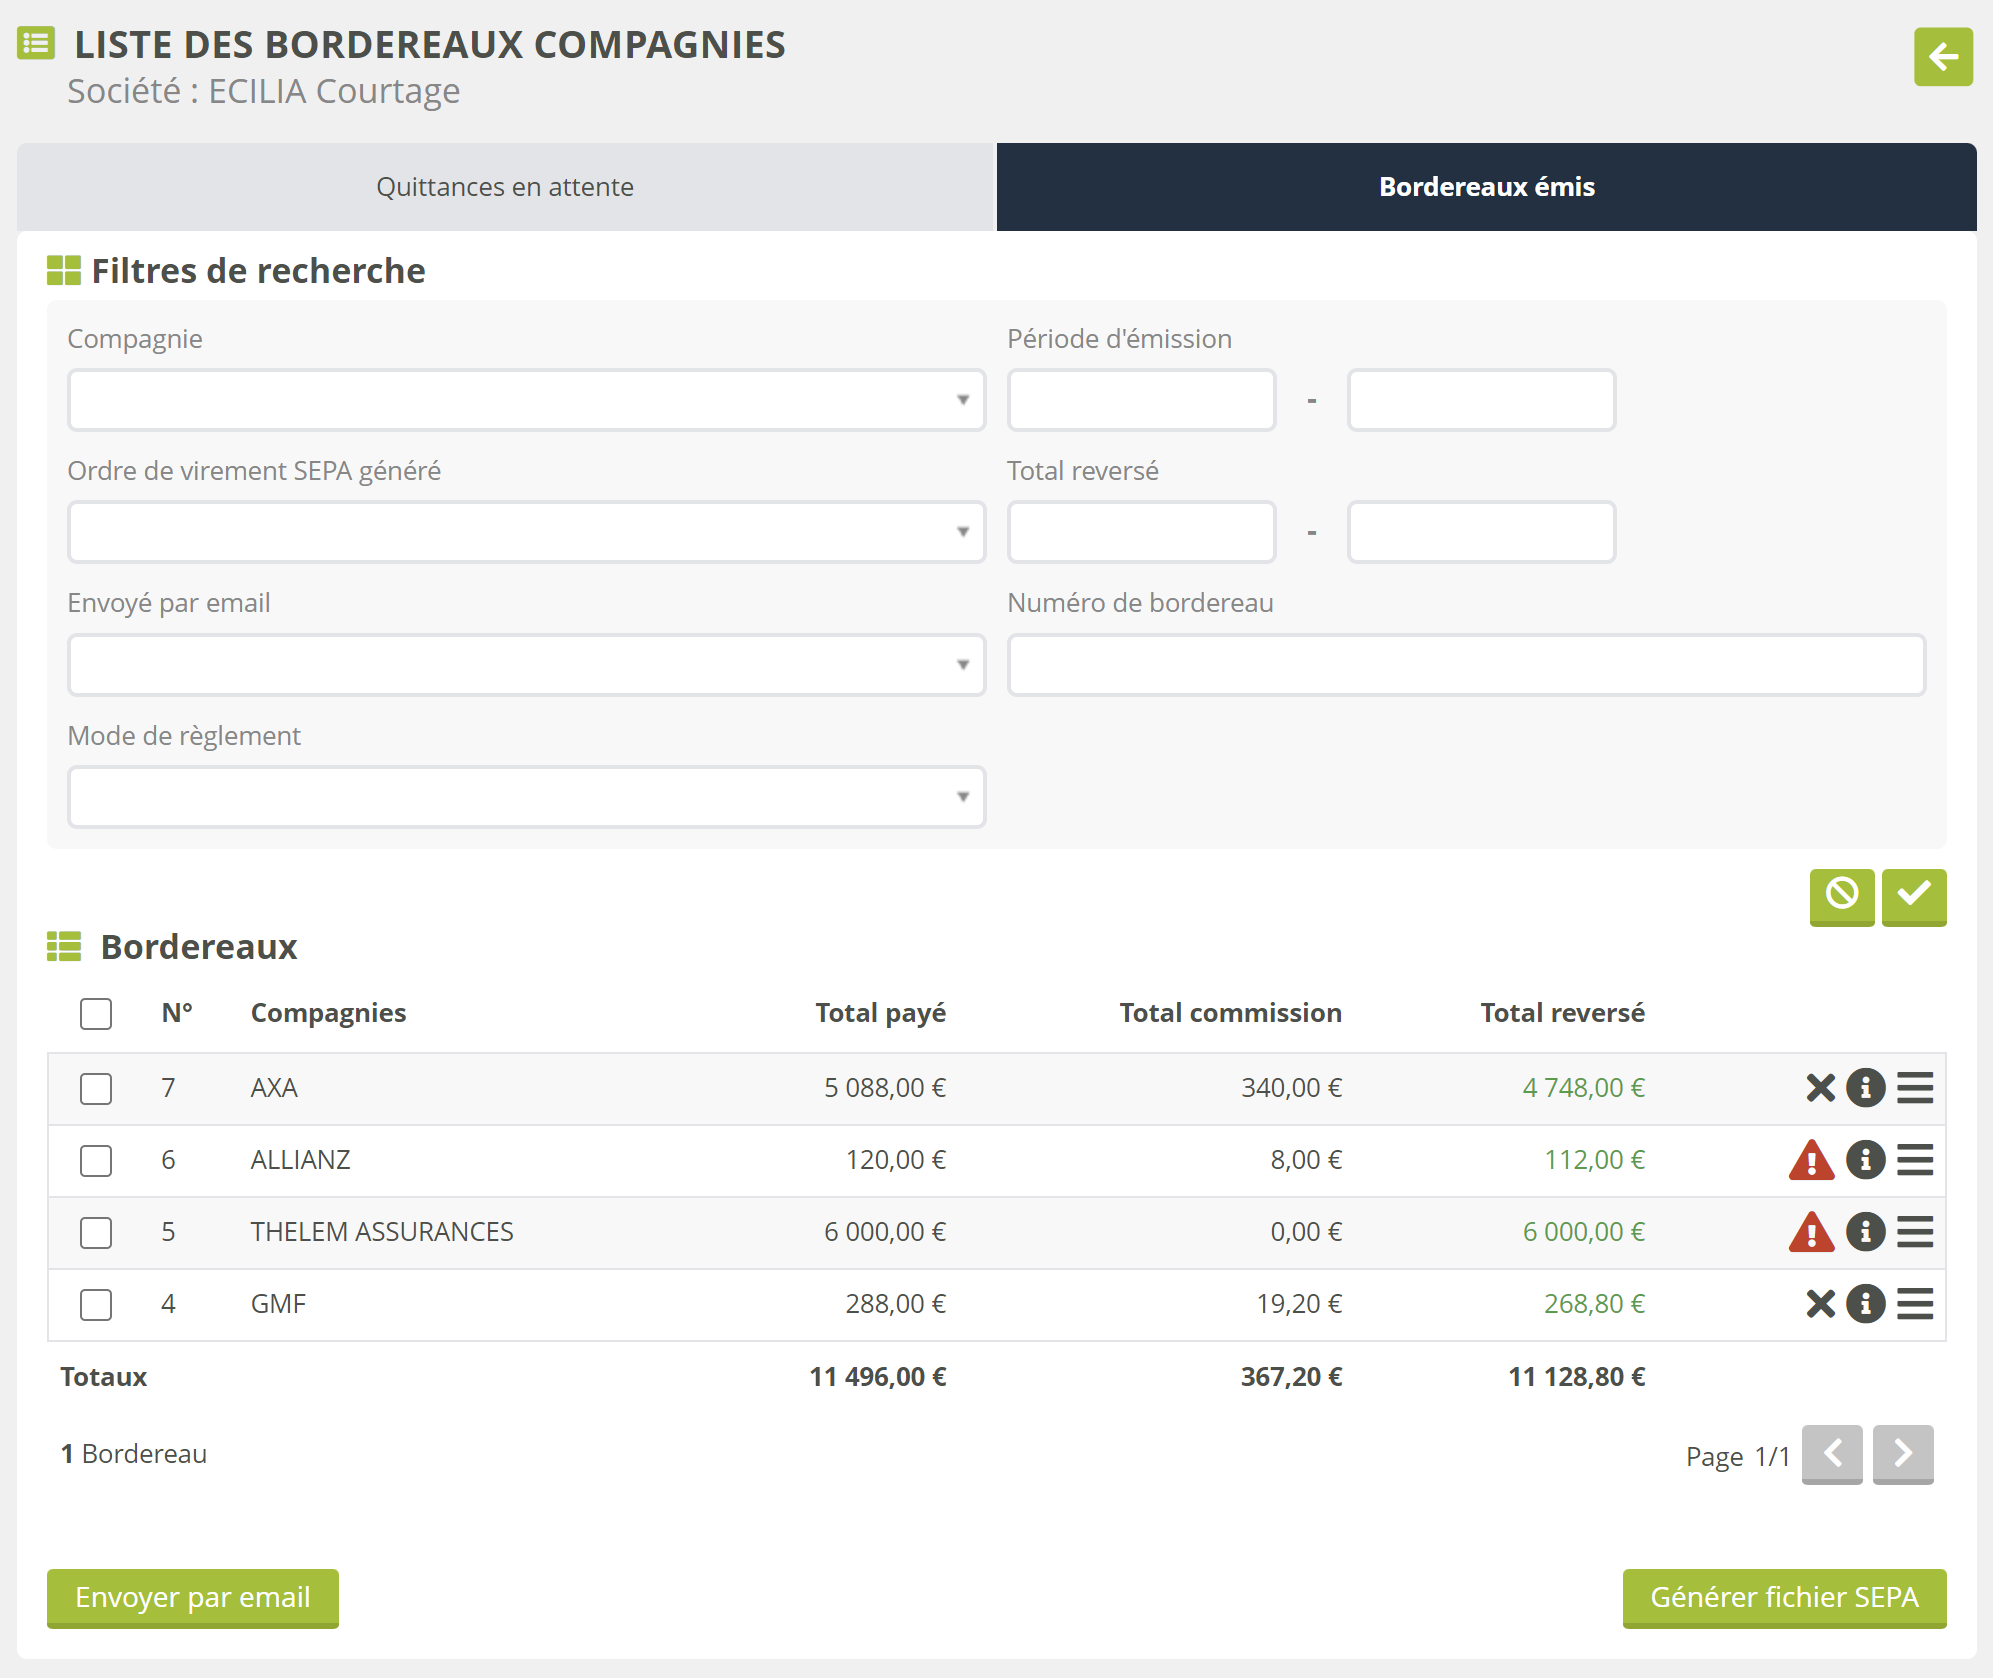Select the Bordereaux émis tab
Image resolution: width=1993 pixels, height=1678 pixels.
tap(1486, 187)
